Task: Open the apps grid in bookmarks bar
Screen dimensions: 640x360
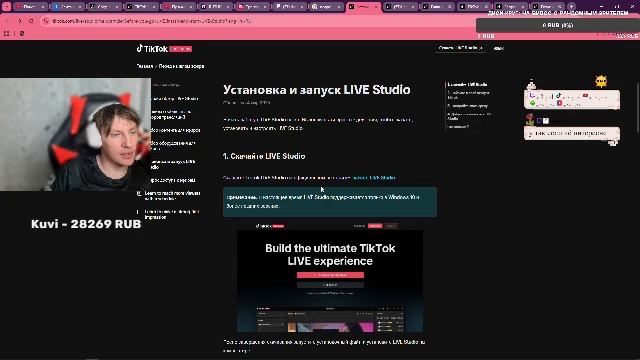Action: coord(7,33)
